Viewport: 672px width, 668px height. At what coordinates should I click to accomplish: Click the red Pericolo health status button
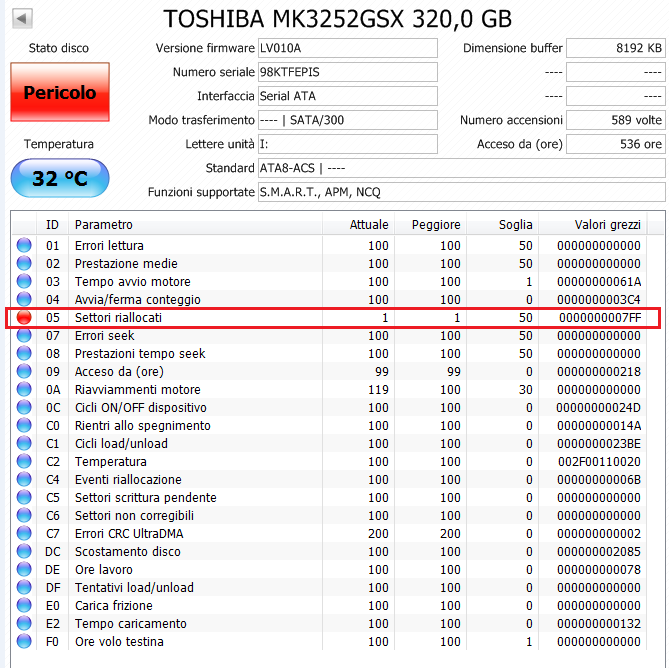pos(60,92)
